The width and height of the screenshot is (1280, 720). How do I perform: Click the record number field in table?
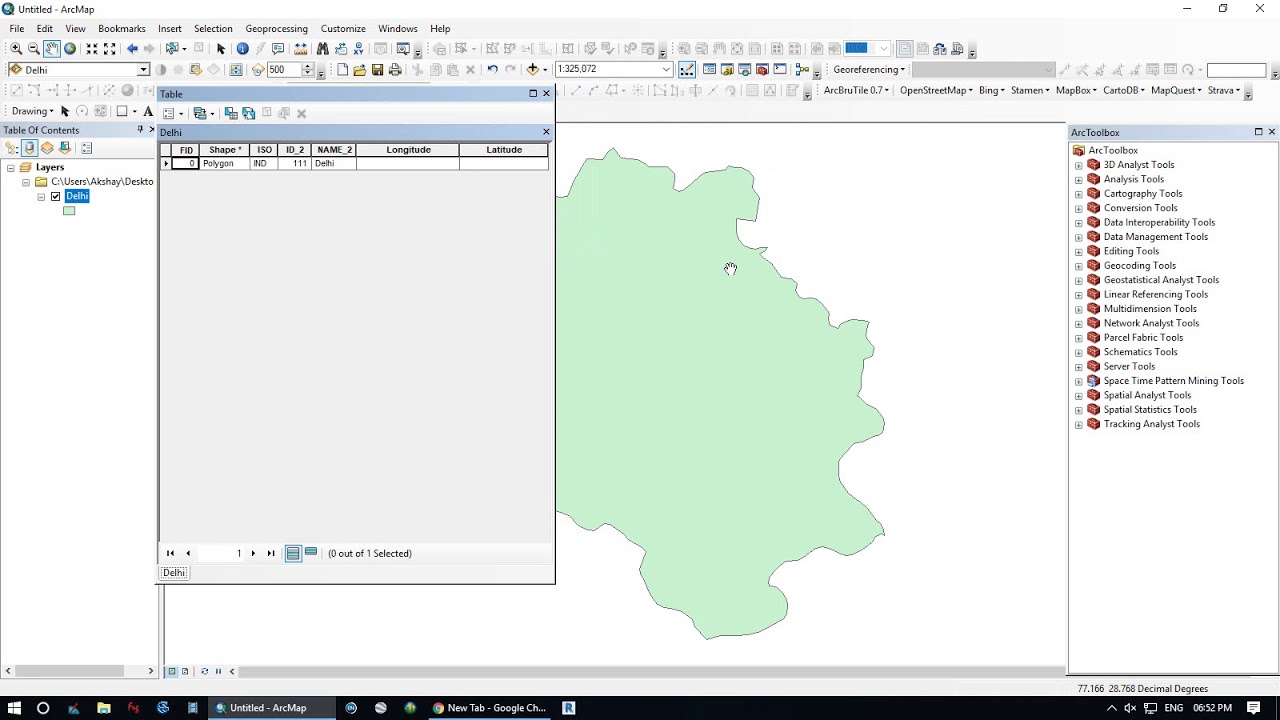(221, 553)
